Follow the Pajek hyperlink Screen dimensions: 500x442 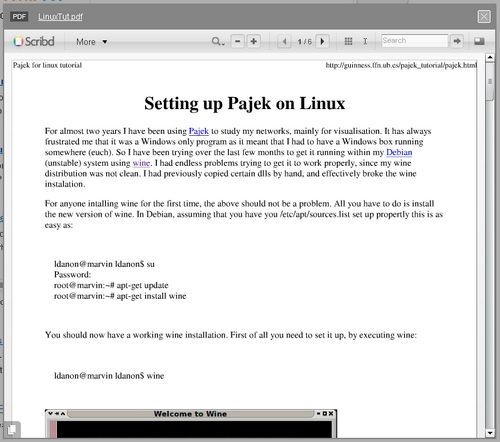point(199,131)
